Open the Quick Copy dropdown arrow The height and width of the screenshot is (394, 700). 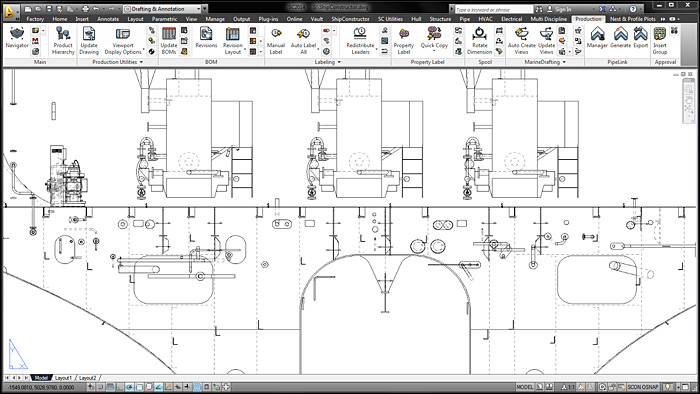point(434,50)
